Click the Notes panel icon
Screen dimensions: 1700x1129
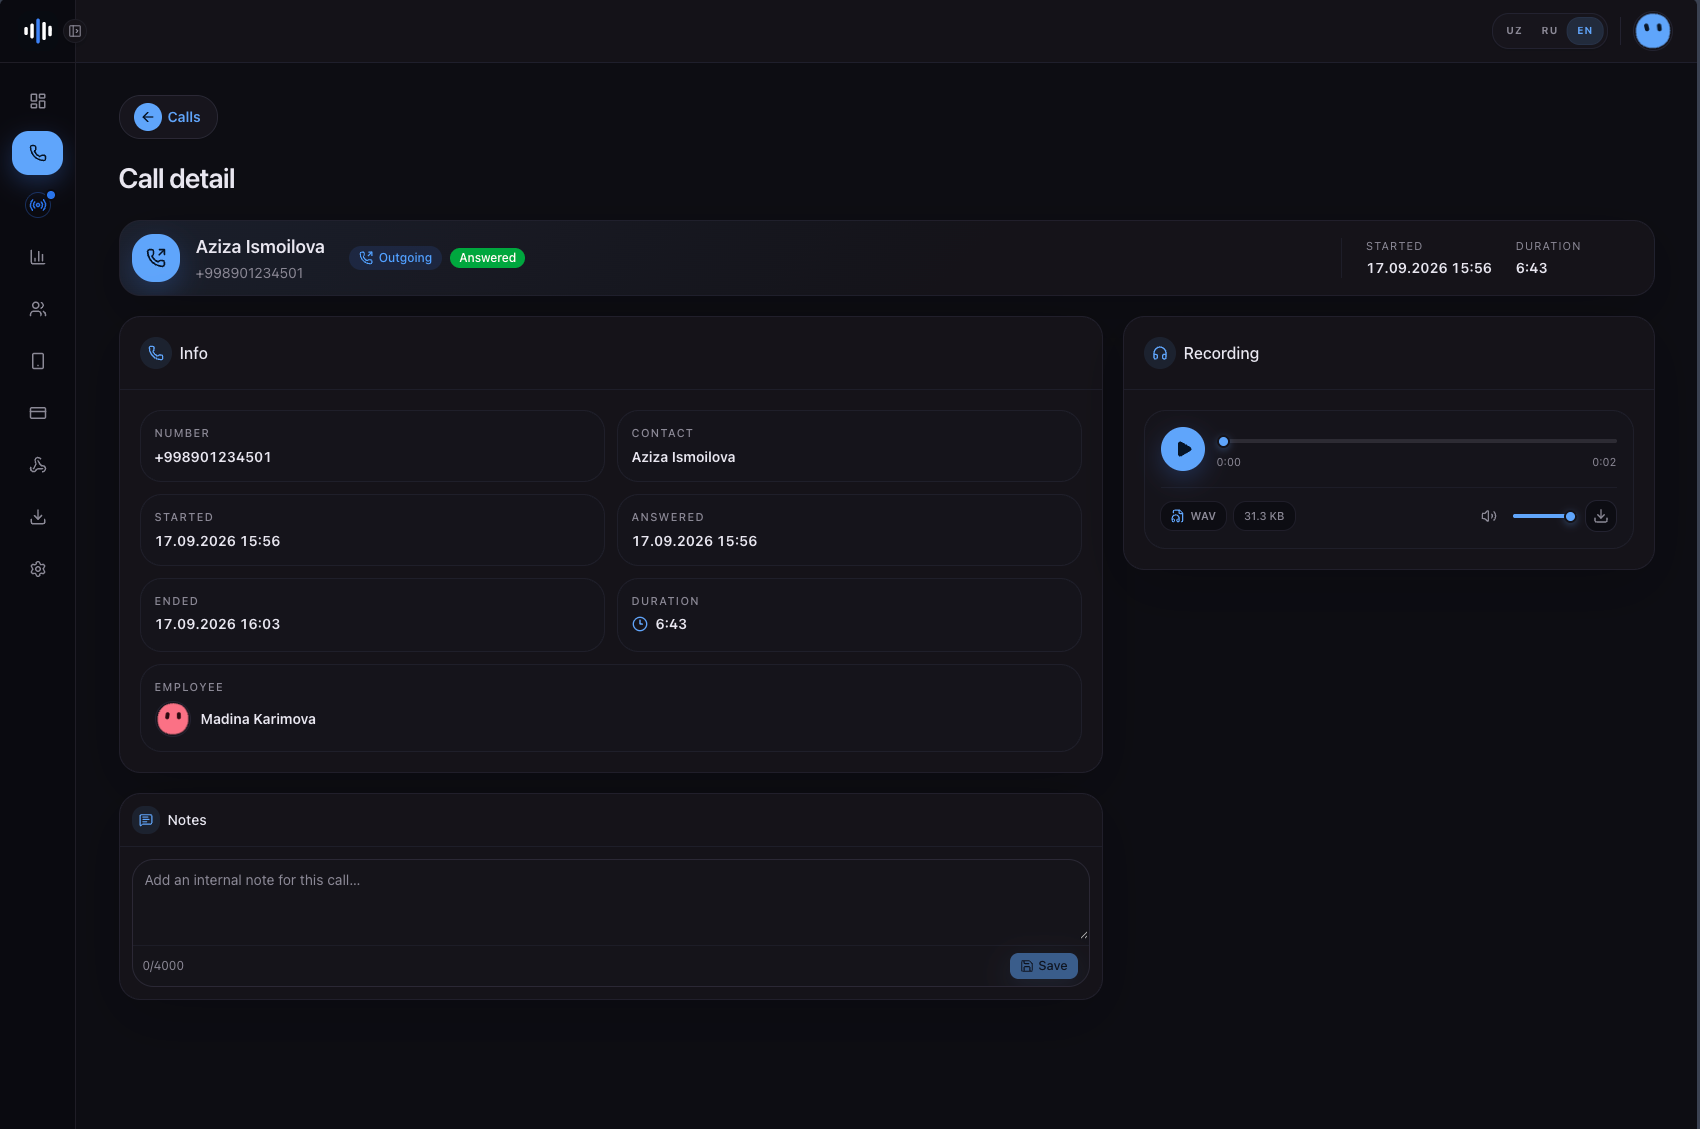(146, 820)
